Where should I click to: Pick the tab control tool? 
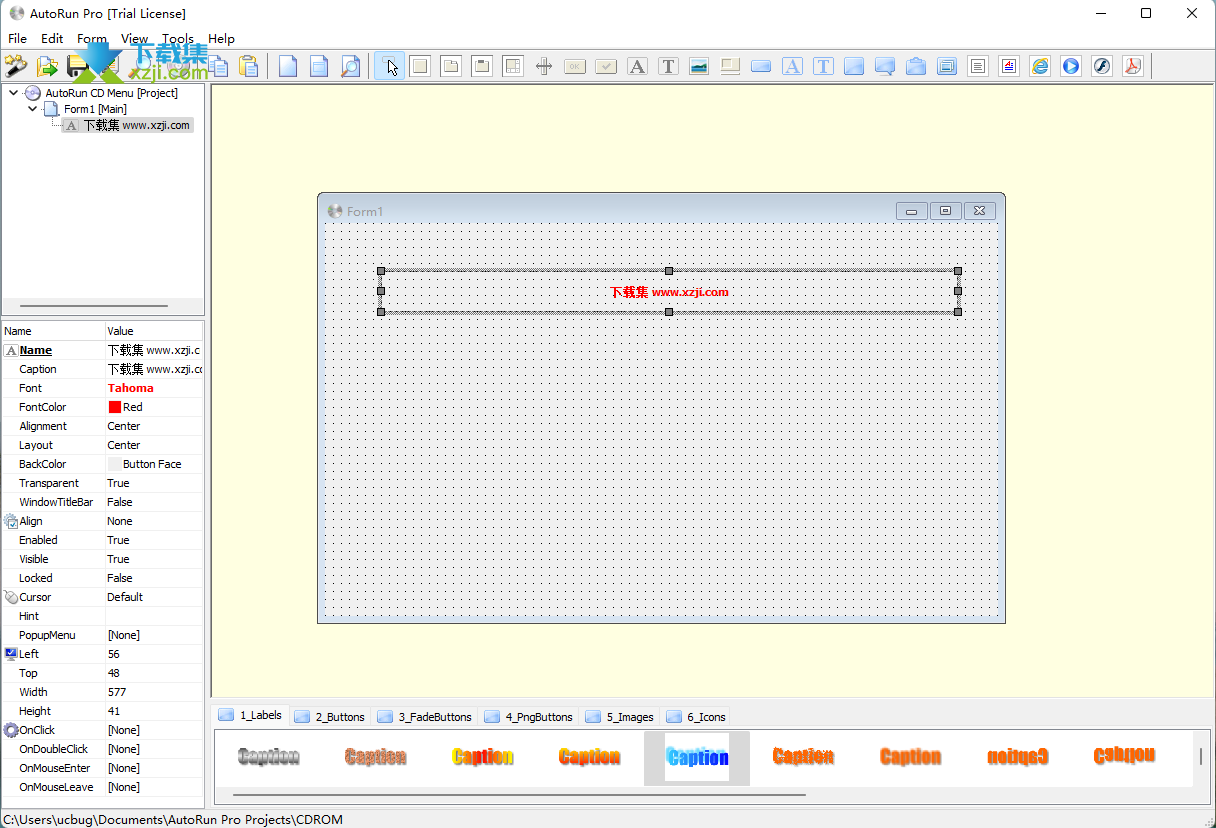451,67
